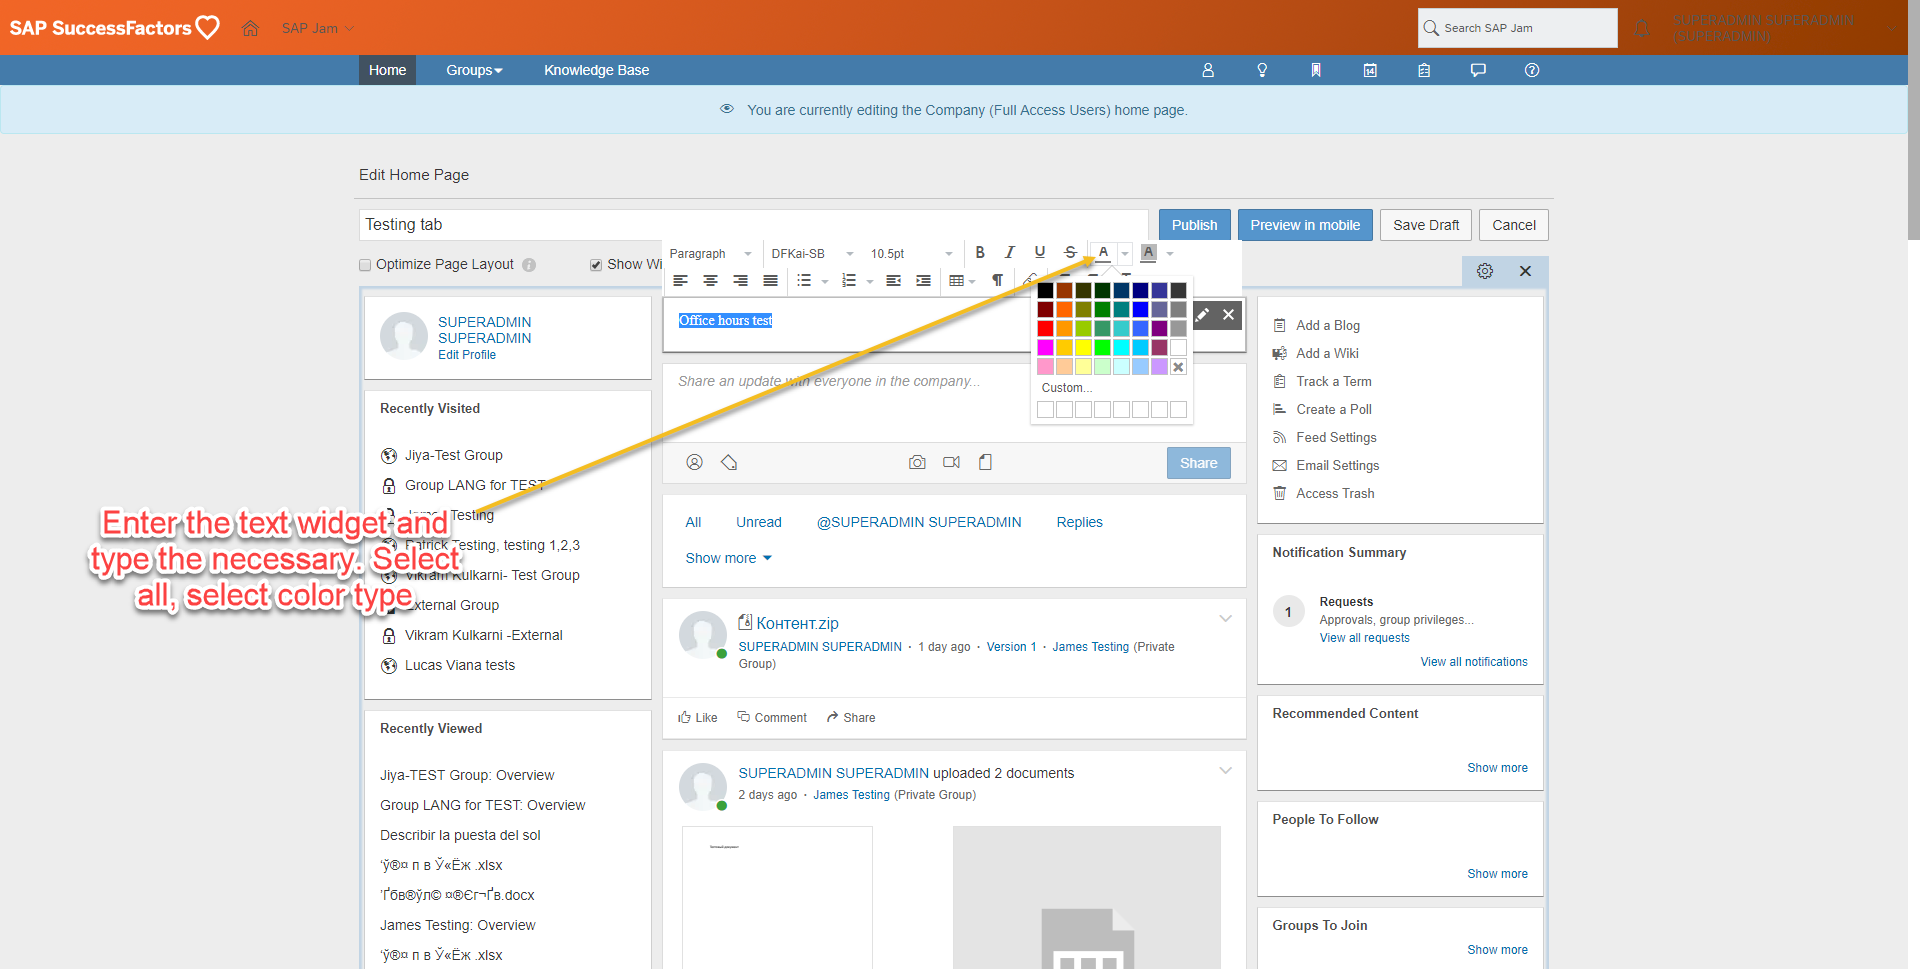This screenshot has width=1920, height=969.
Task: Open Knowledge Base in nav bar
Action: 597,70
